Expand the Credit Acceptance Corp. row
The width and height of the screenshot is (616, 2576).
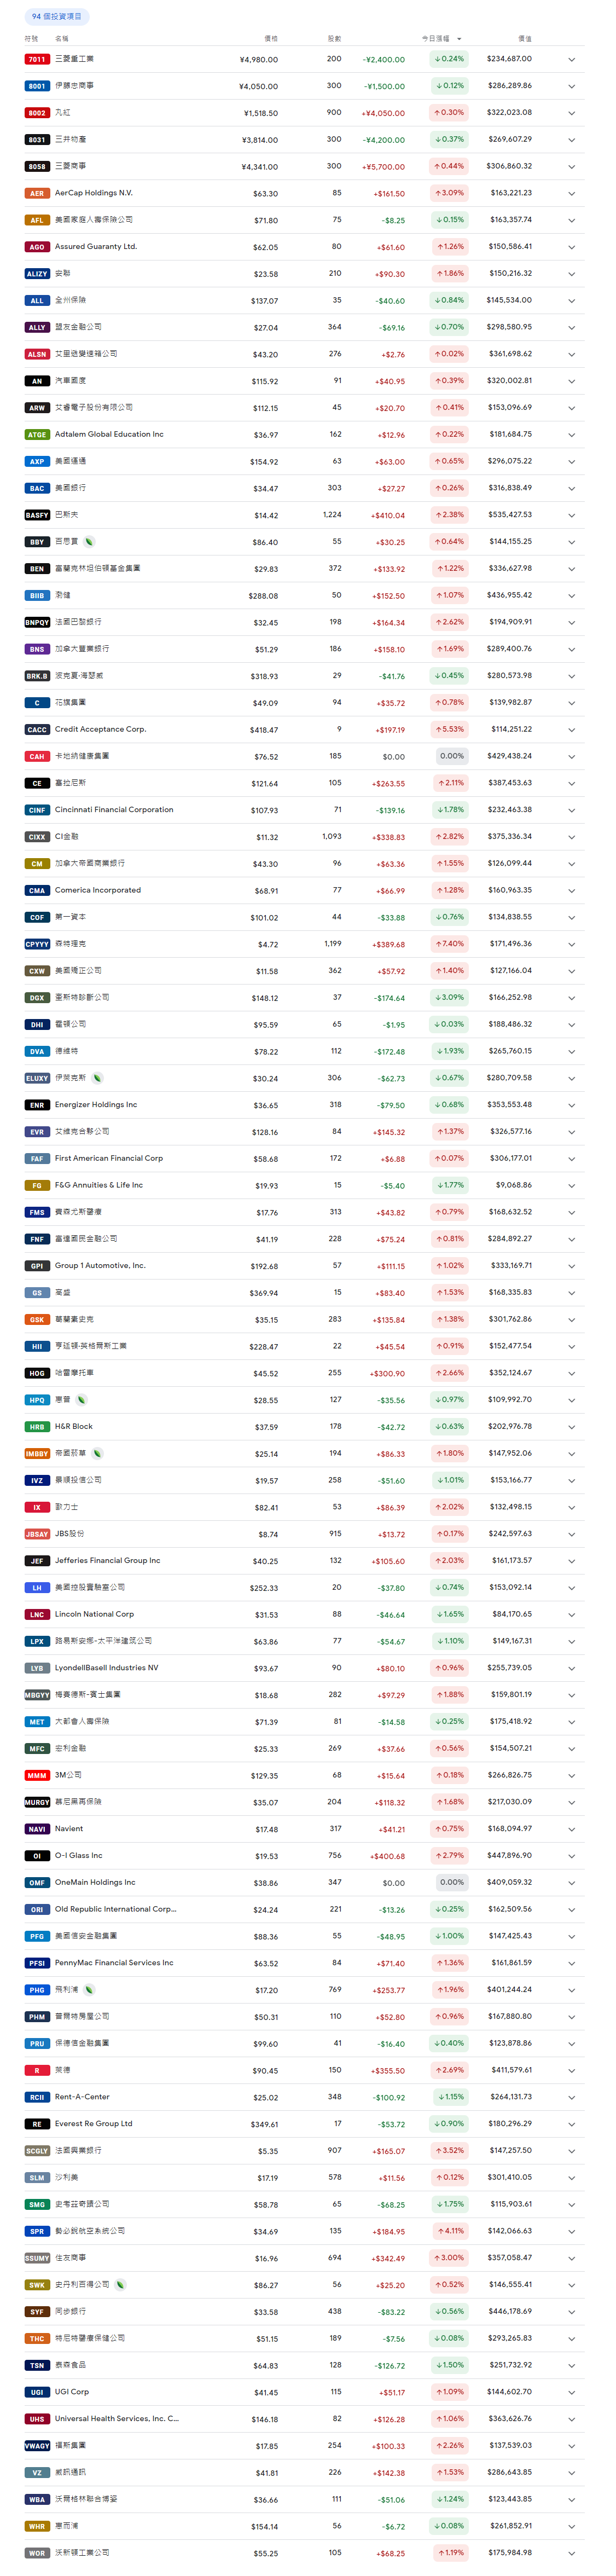point(572,730)
